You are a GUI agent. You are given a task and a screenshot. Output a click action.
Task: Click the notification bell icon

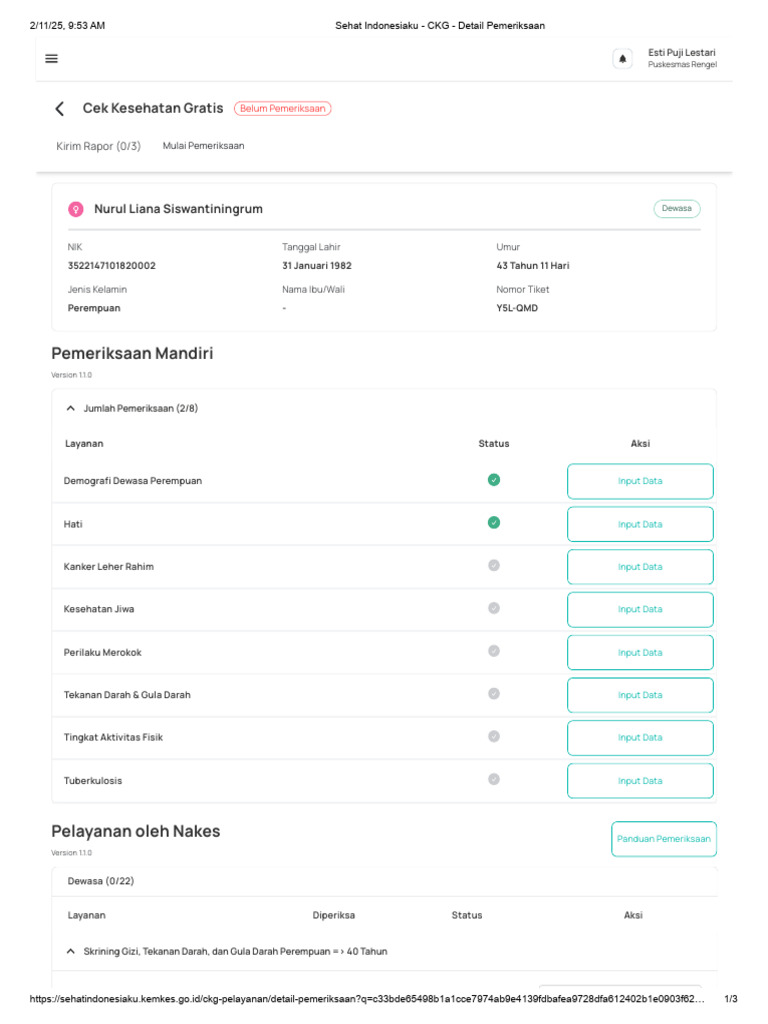[622, 59]
